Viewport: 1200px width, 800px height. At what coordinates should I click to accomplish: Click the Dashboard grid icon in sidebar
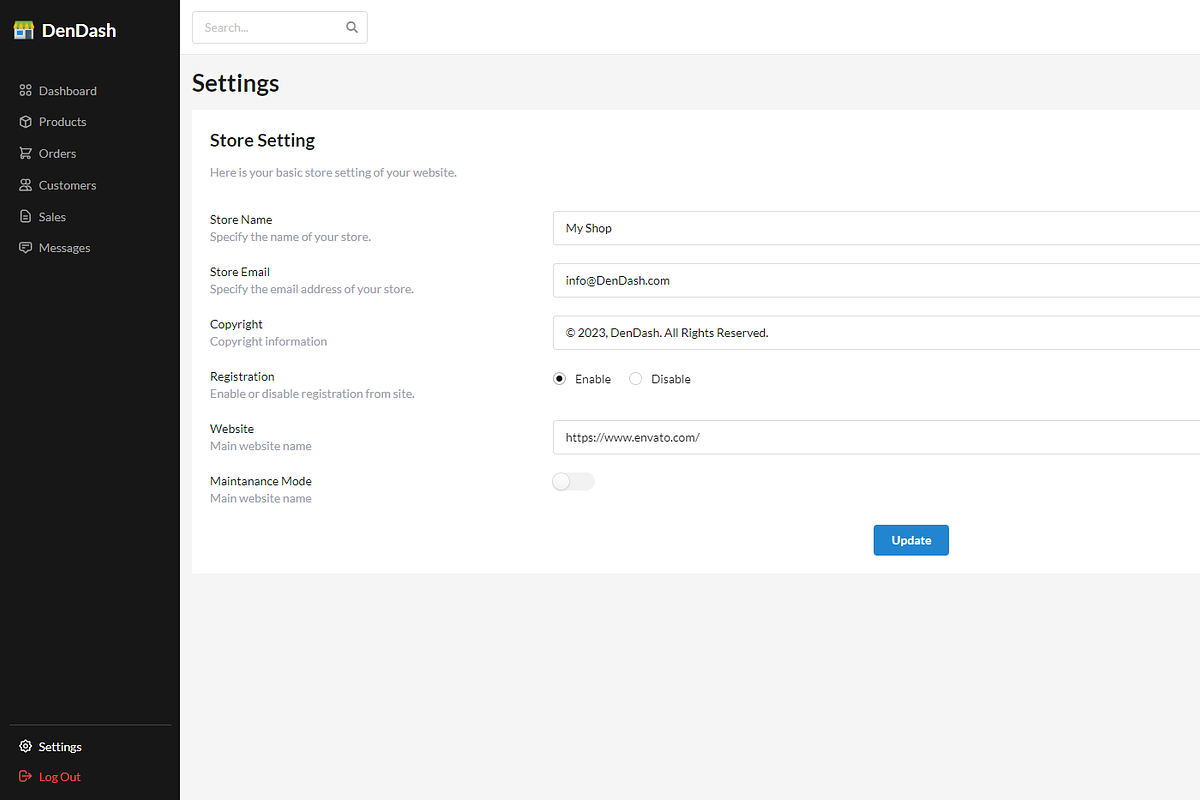pos(26,91)
